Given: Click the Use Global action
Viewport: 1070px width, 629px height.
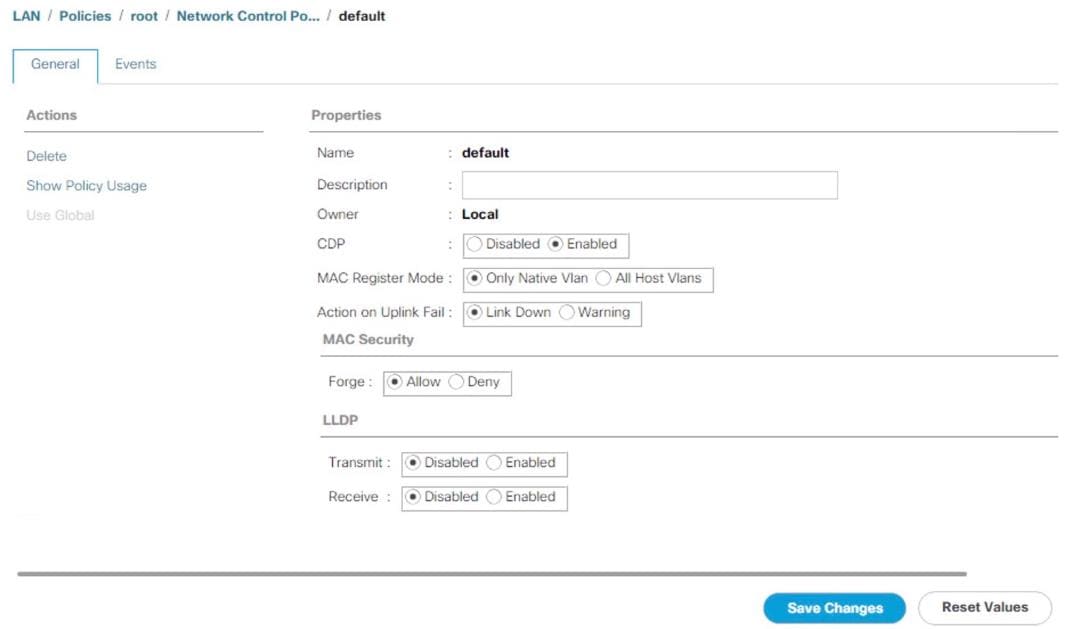Looking at the screenshot, I should [60, 216].
